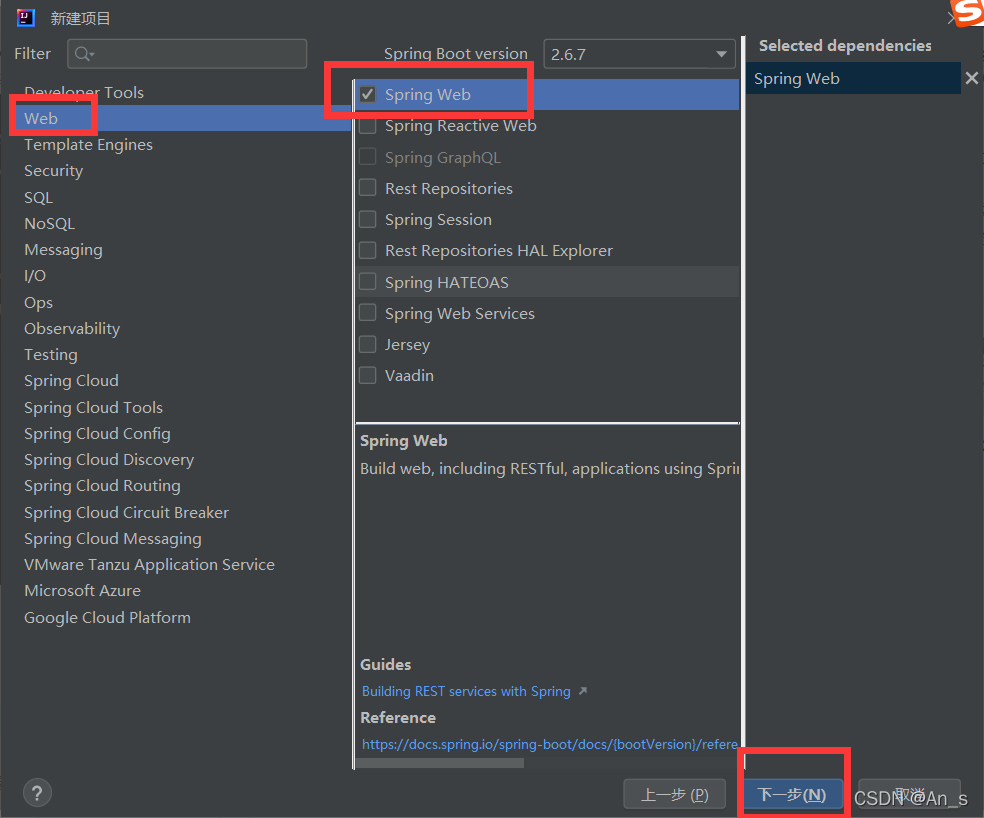The height and width of the screenshot is (818, 984).
Task: Open the Spring Boot version dropdown
Action: pyautogui.click(x=639, y=54)
